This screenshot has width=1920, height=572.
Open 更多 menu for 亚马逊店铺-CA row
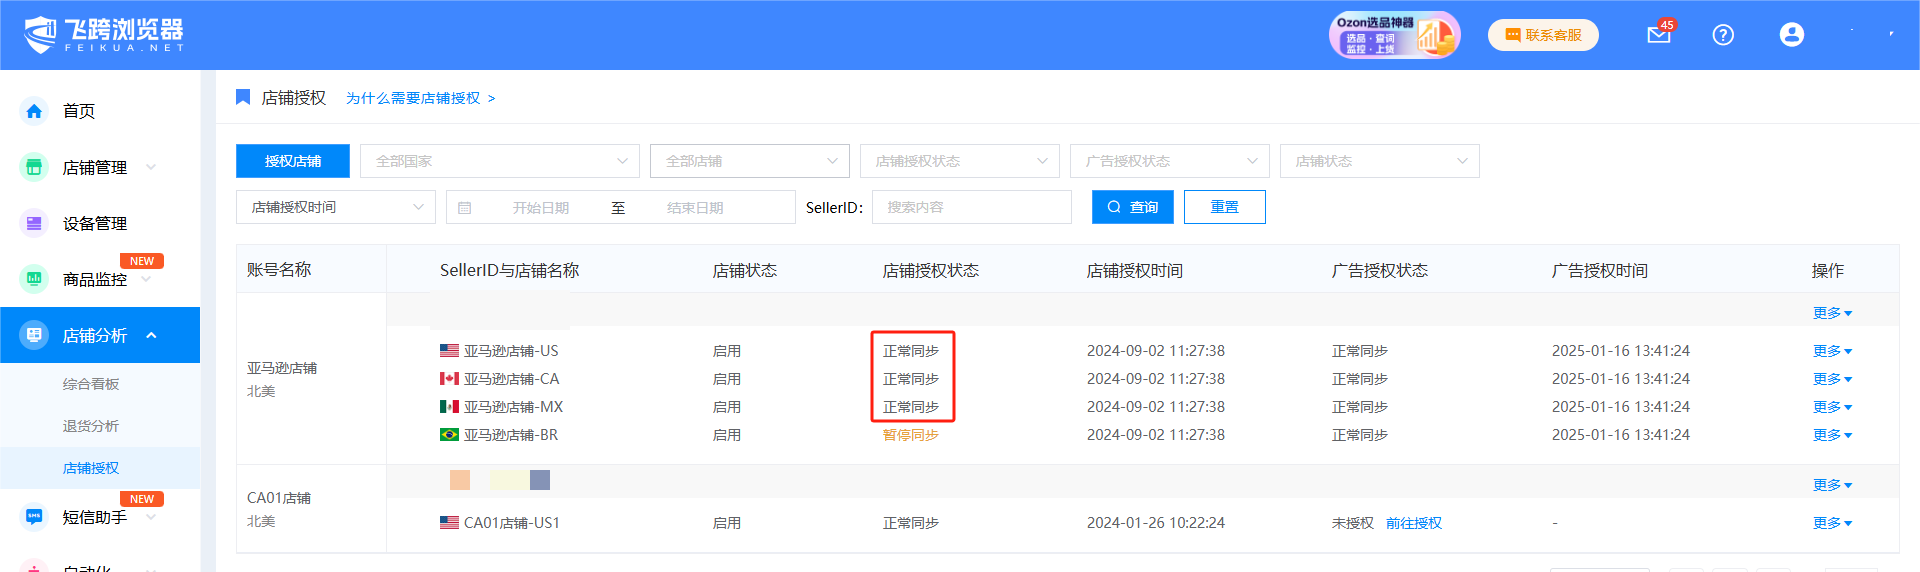pos(1831,379)
